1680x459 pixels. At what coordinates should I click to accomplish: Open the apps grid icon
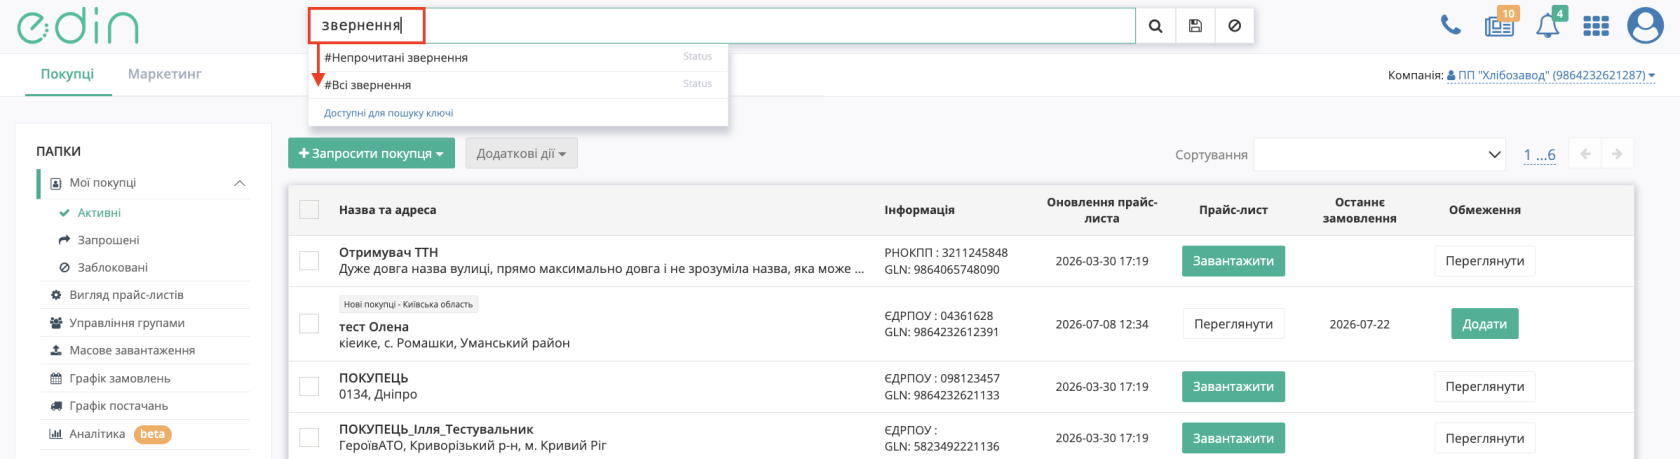pyautogui.click(x=1596, y=26)
